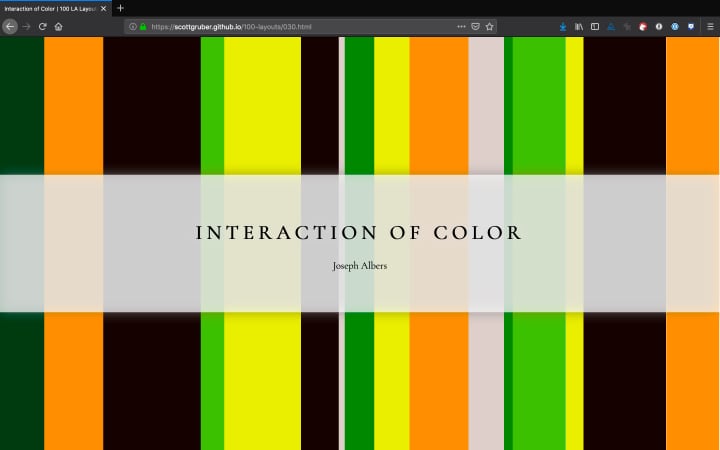Open the Firefox home page
Image resolution: width=720 pixels, height=450 pixels.
(58, 27)
